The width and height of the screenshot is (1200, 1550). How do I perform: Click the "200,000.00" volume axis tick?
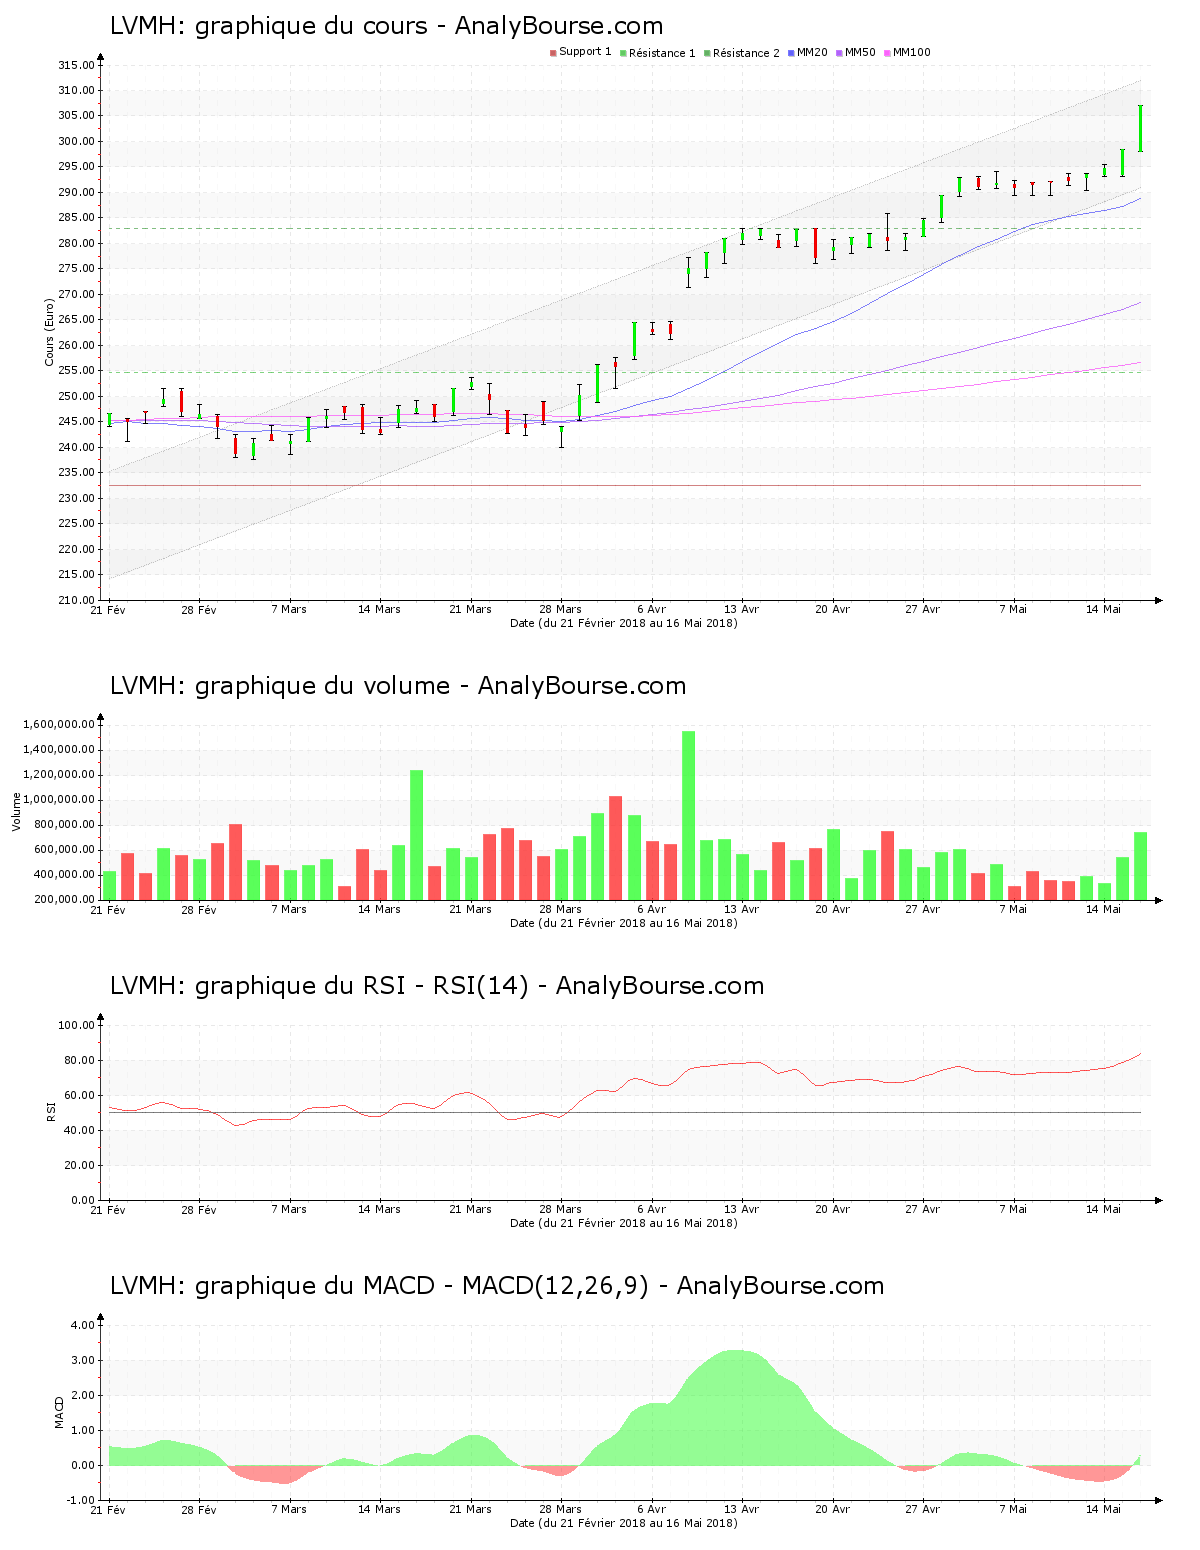[x=64, y=899]
